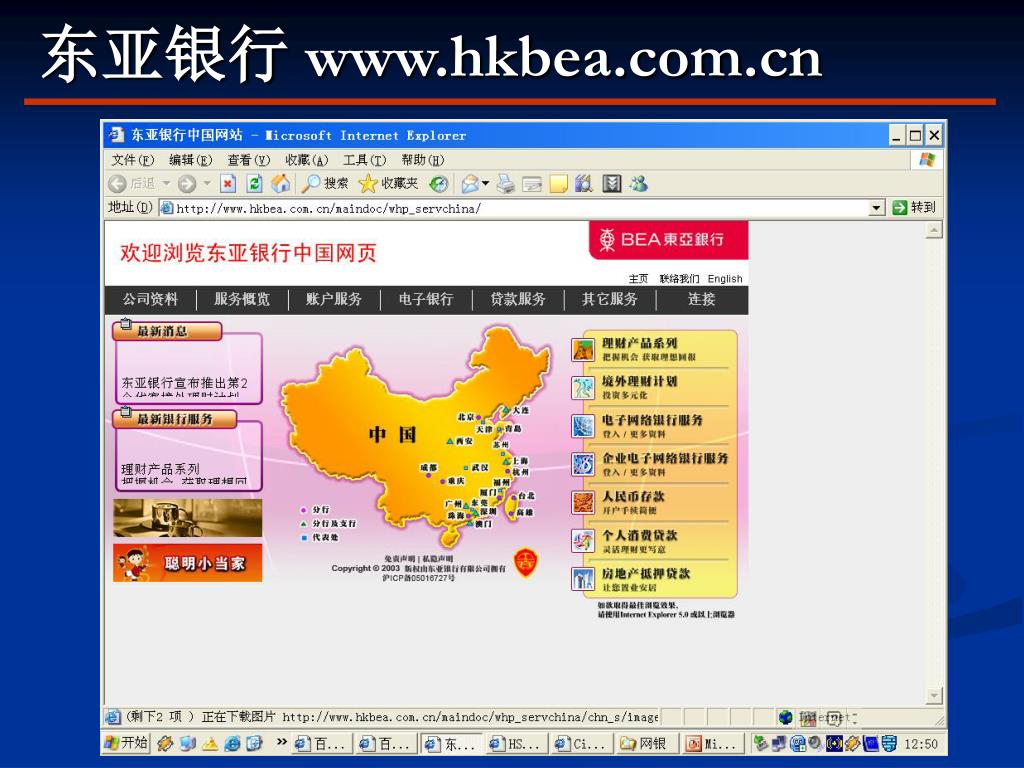This screenshot has height=768, width=1024.
Task: Open the forward button history dropdown arrow
Action: [x=207, y=184]
